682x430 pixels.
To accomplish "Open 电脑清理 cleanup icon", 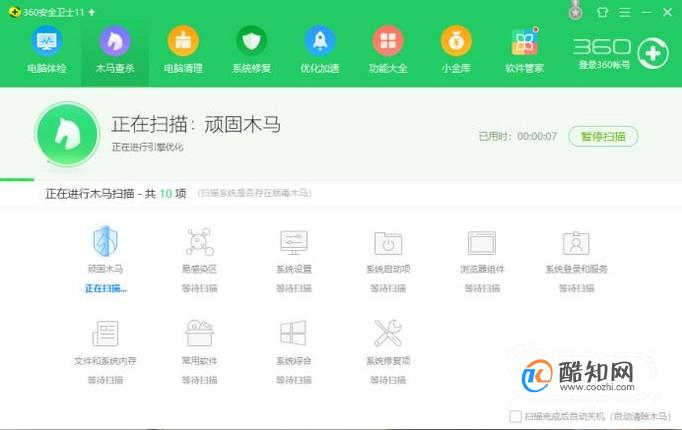I will (183, 41).
